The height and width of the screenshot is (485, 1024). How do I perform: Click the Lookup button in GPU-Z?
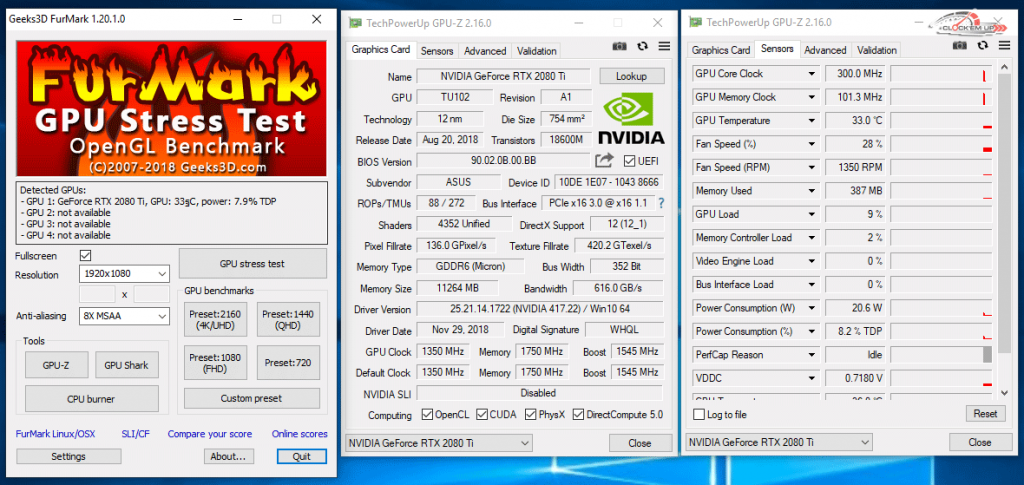tap(632, 76)
